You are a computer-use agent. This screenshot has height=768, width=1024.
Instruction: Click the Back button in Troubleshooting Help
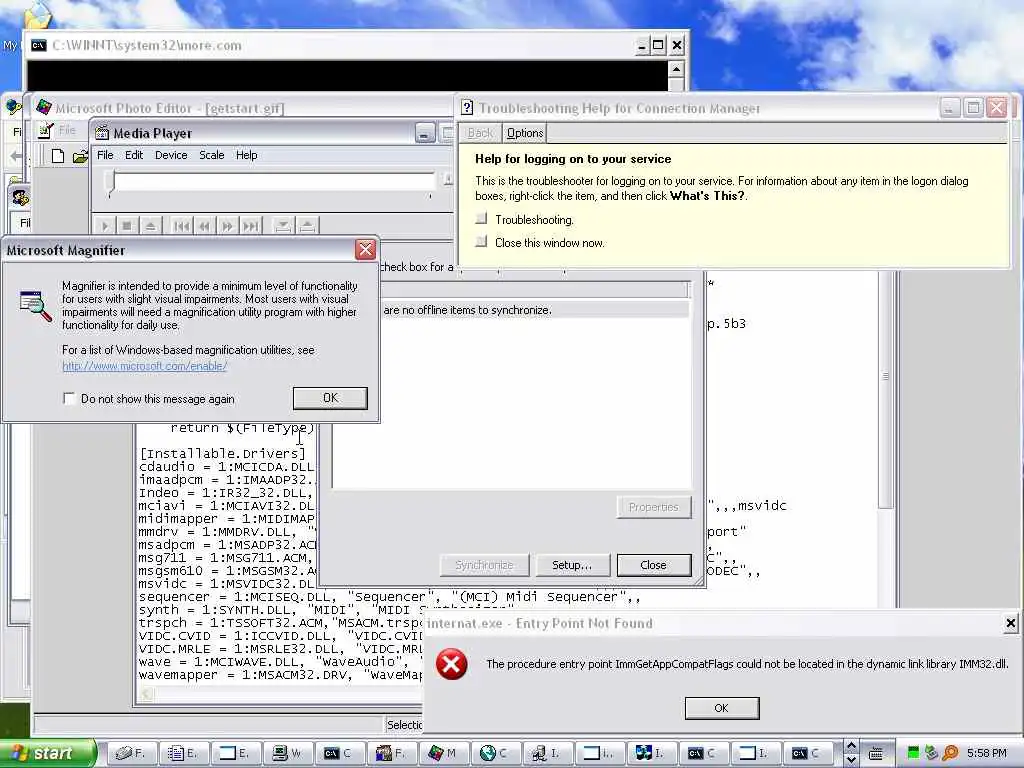[x=480, y=133]
